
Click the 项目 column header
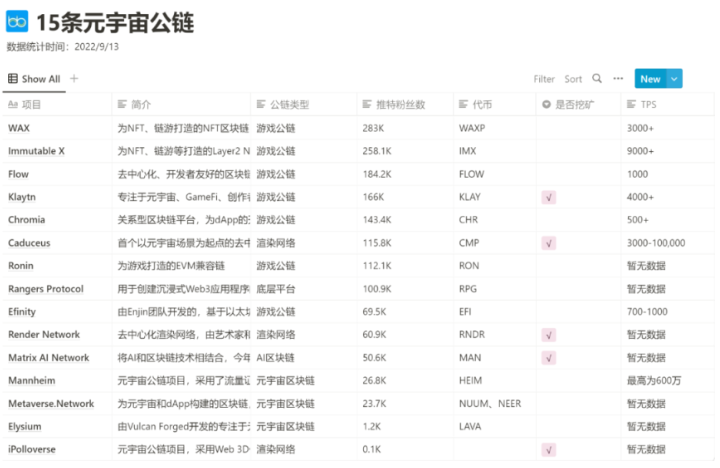[x=57, y=105]
